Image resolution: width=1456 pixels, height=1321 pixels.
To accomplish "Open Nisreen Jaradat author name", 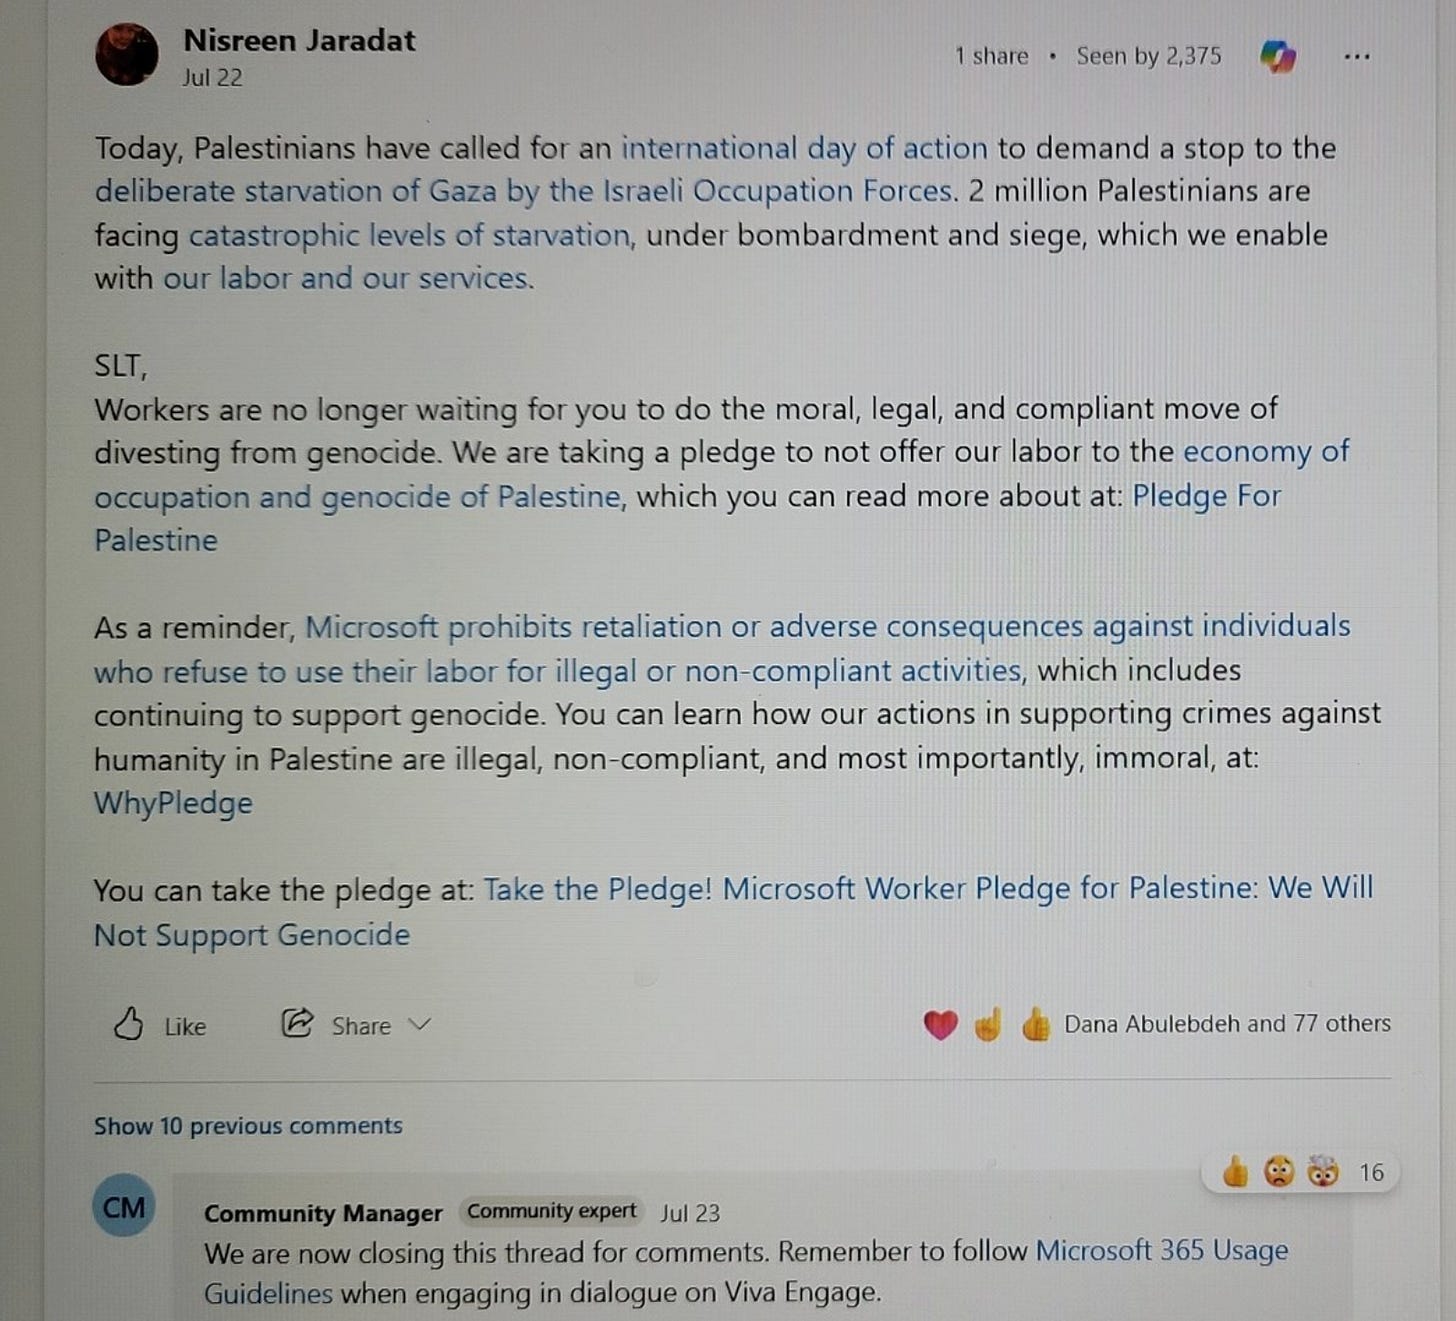I will 299,40.
